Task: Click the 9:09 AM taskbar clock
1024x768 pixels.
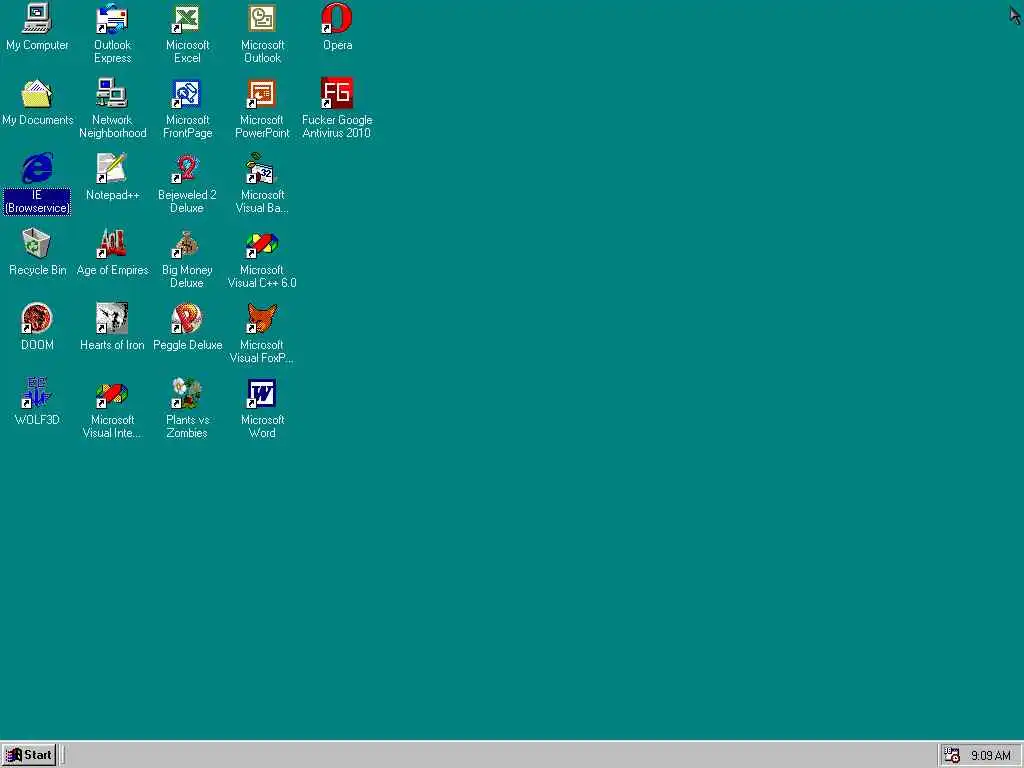Action: pos(991,756)
